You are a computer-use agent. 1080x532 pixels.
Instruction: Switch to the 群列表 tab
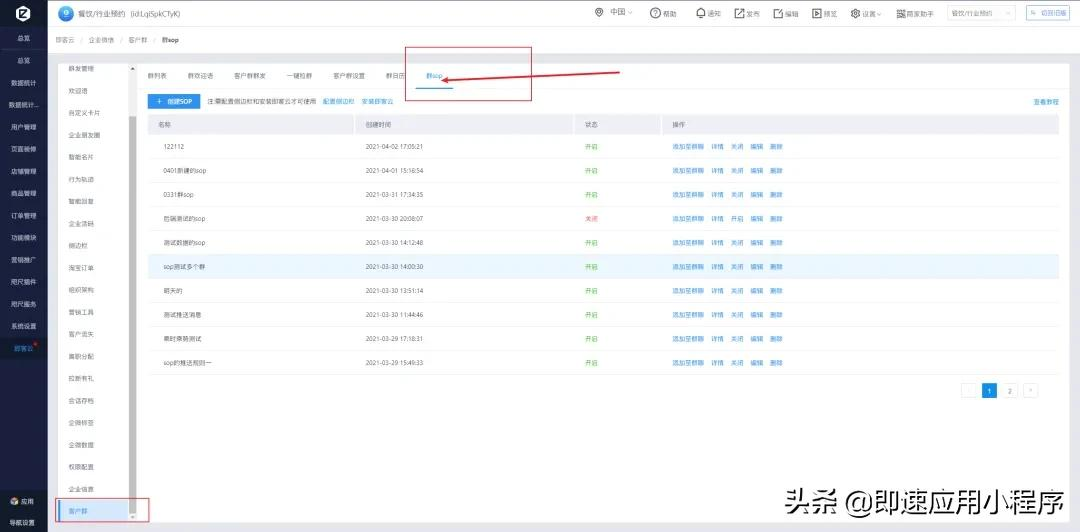click(157, 76)
